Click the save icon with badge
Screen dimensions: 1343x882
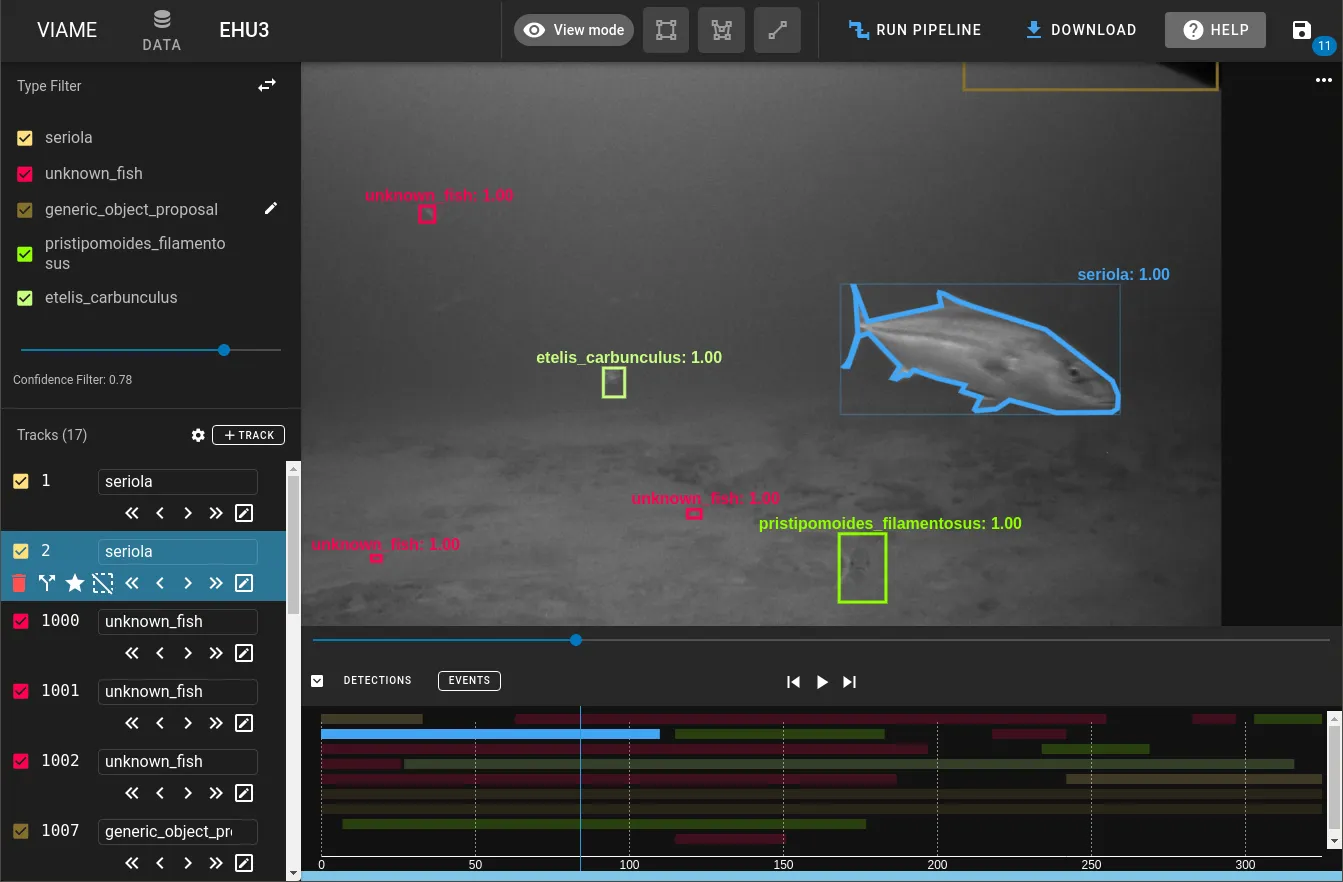(x=1302, y=30)
